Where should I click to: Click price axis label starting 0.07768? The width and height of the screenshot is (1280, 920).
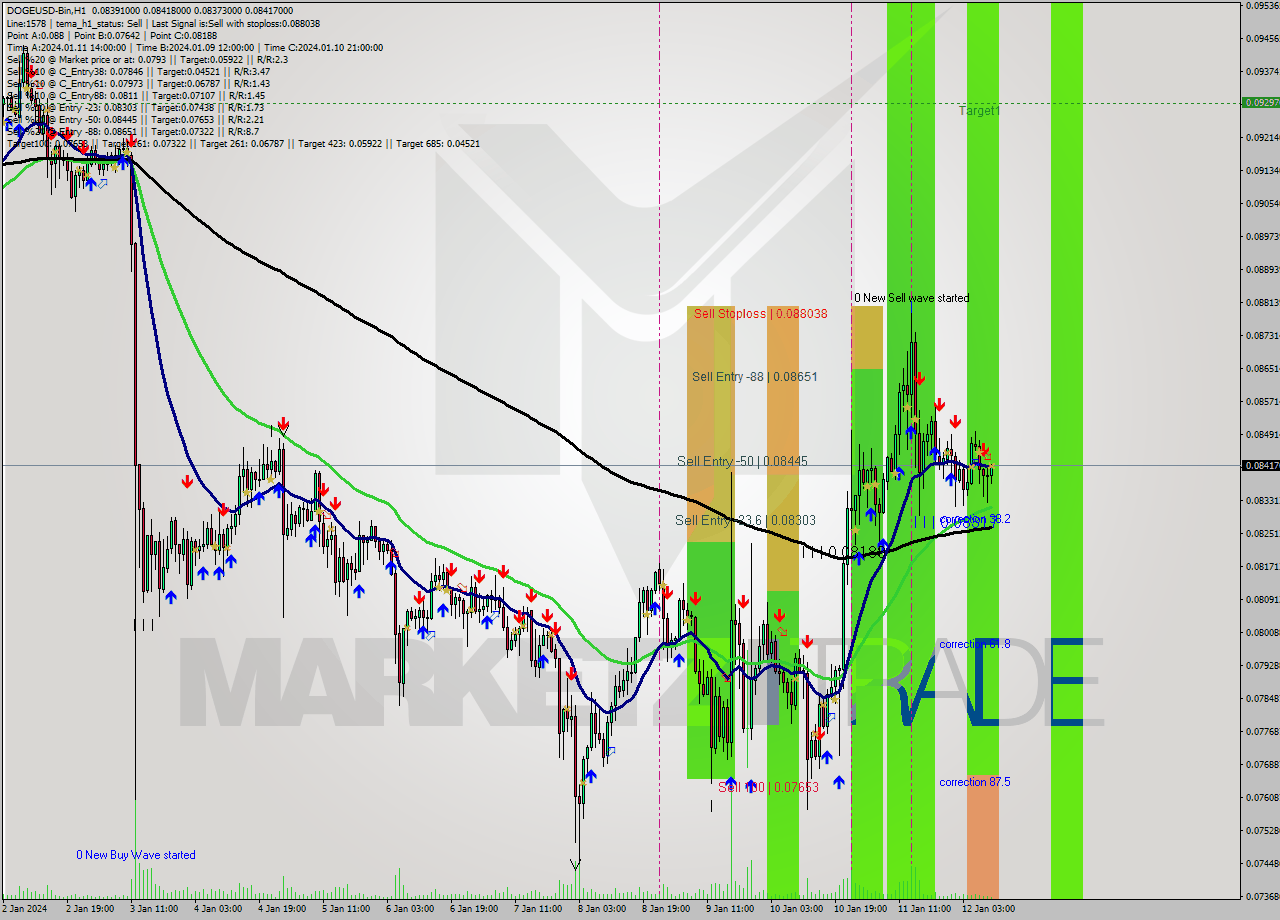[x=1262, y=732]
